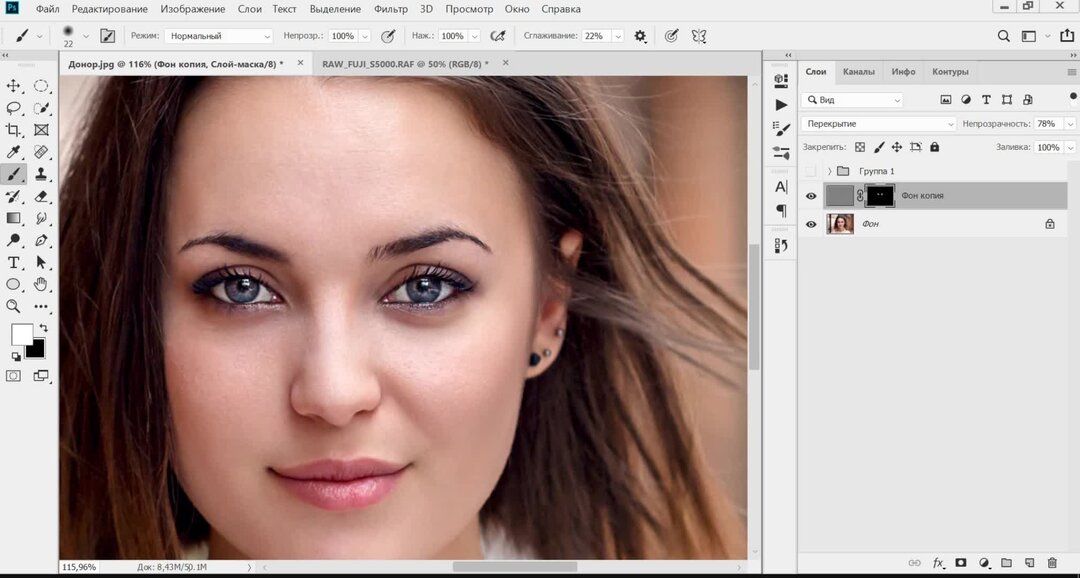
Task: Reset default foreground and background colors
Action: [x=15, y=356]
